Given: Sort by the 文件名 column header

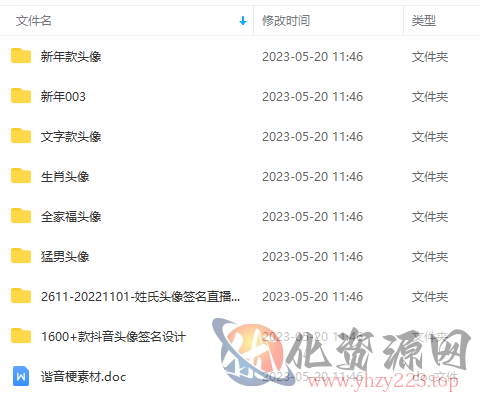Looking at the screenshot, I should 34,21.
